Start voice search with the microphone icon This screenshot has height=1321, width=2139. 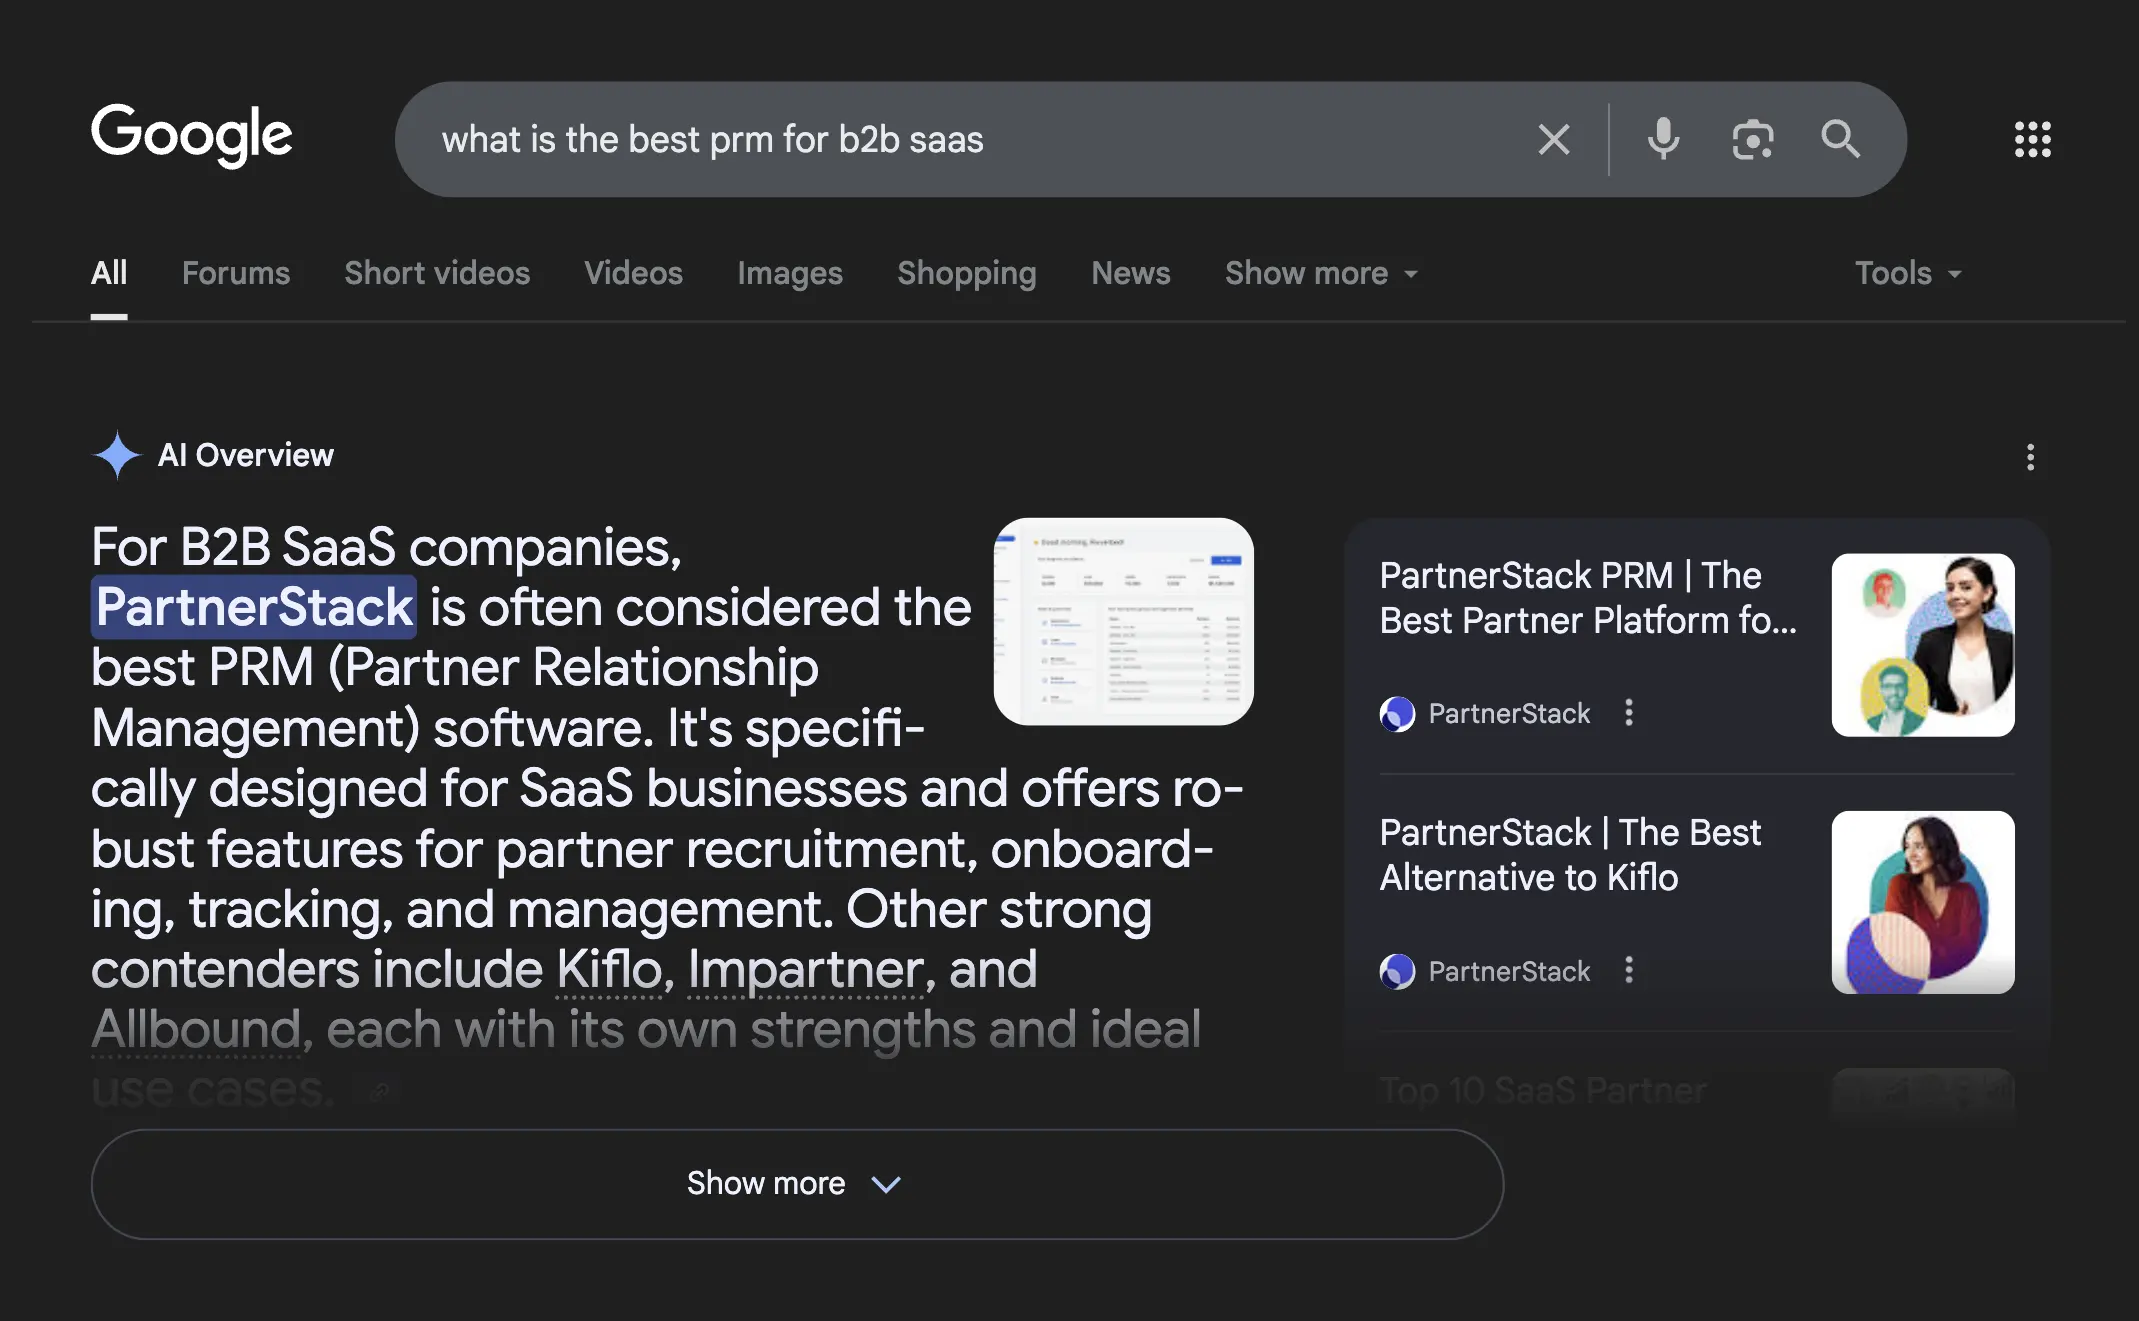click(x=1663, y=139)
